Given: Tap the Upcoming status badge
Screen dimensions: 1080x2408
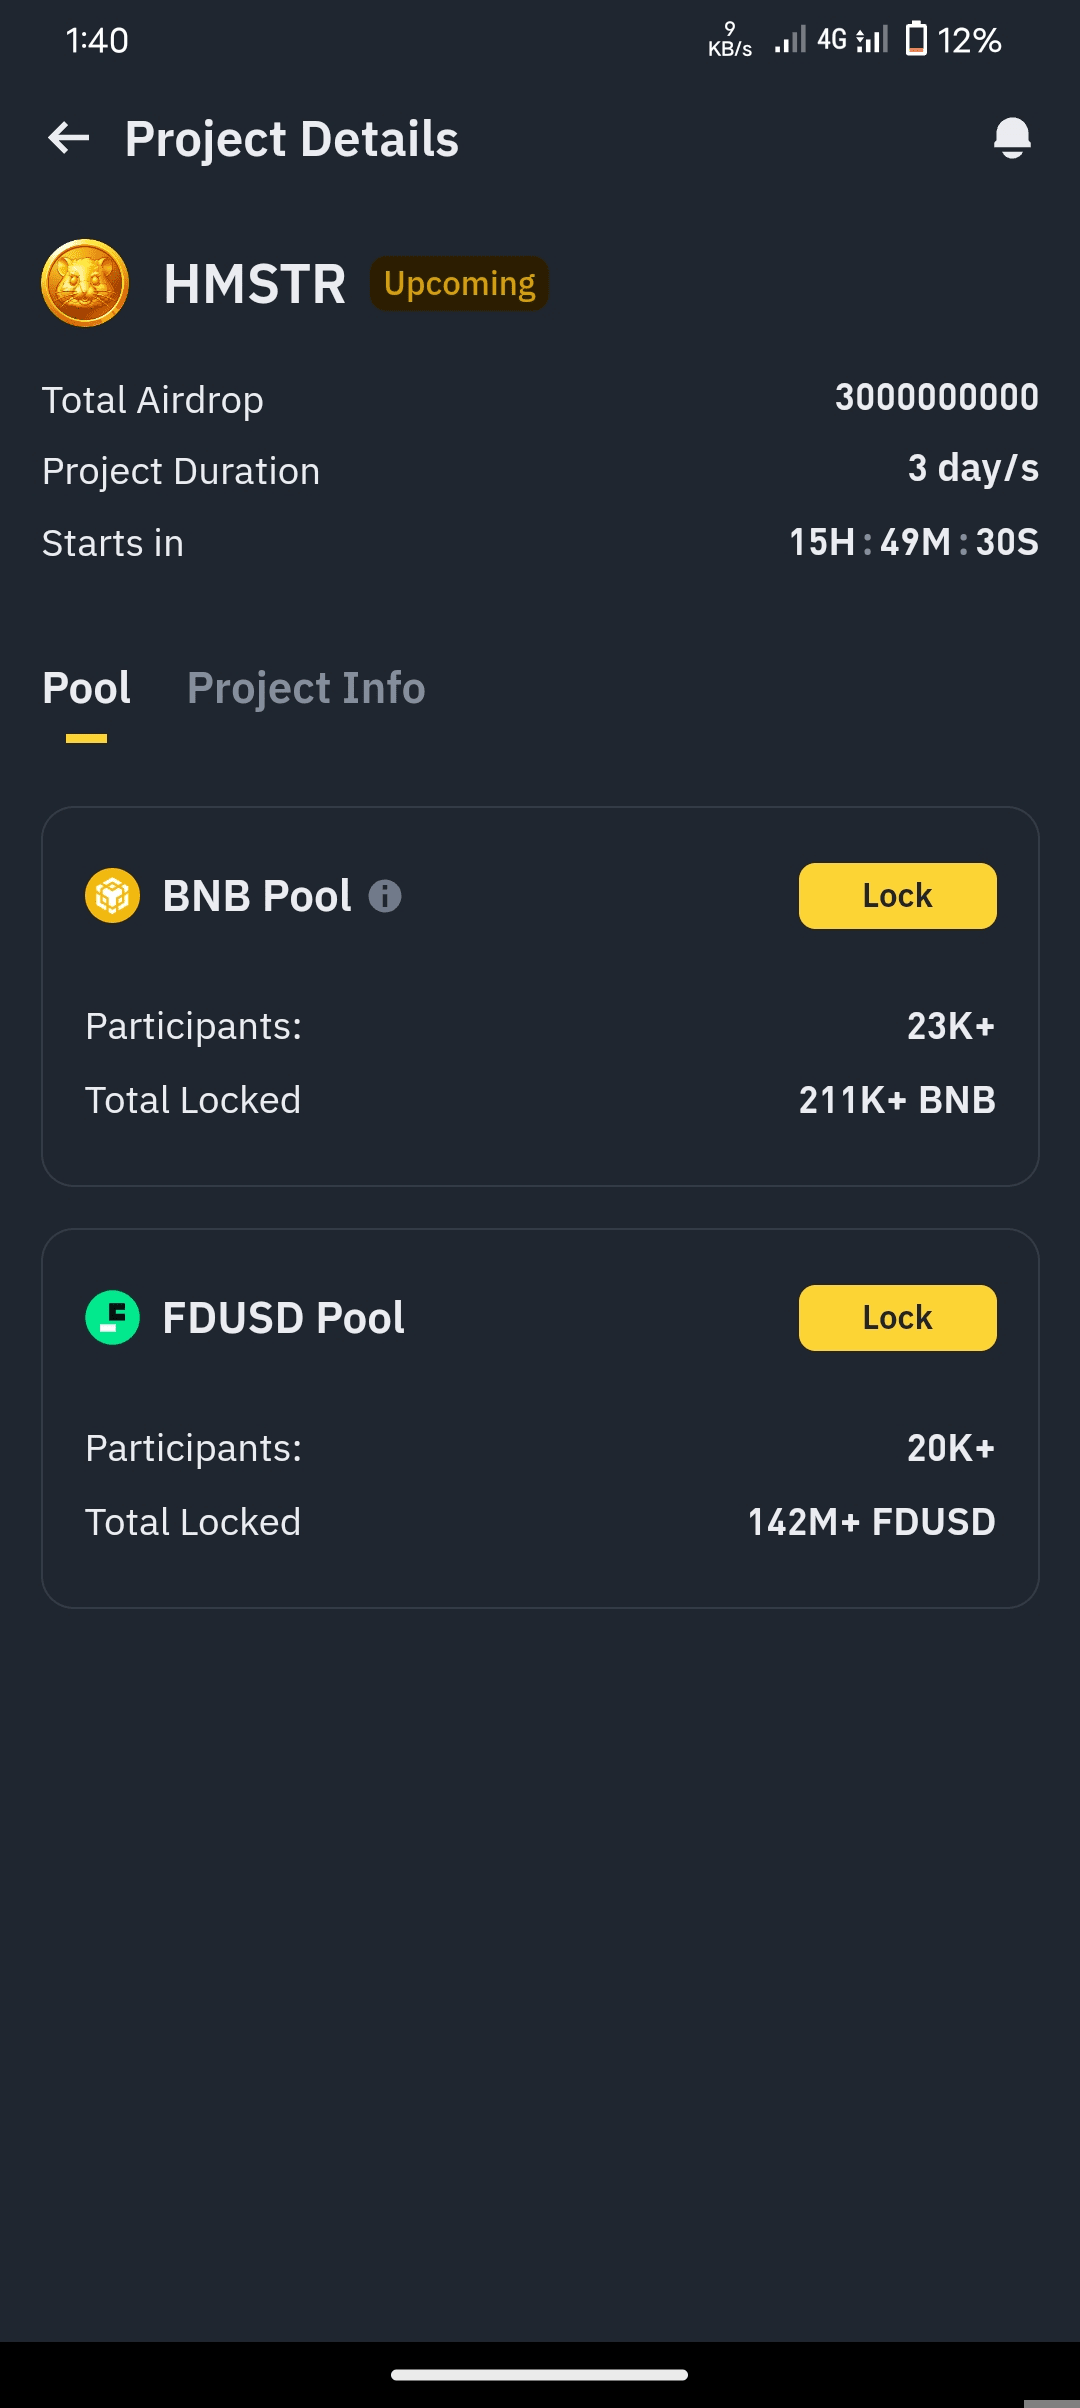Looking at the screenshot, I should 459,284.
